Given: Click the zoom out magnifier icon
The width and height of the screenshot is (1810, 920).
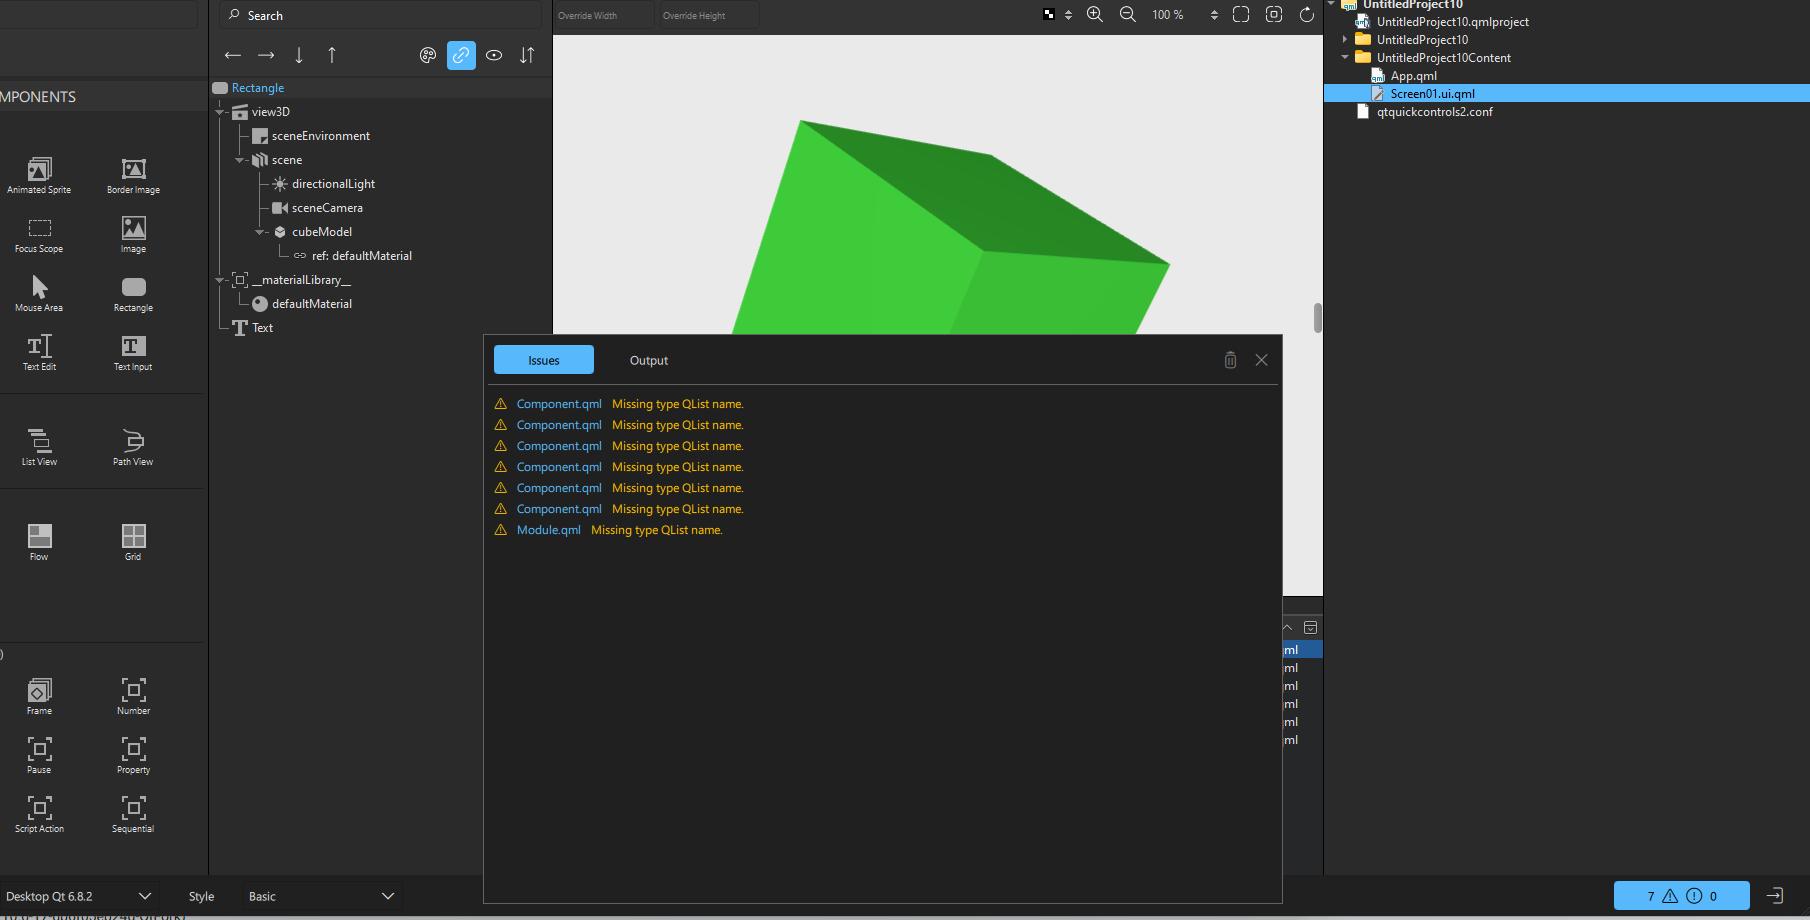Looking at the screenshot, I should [x=1127, y=14].
